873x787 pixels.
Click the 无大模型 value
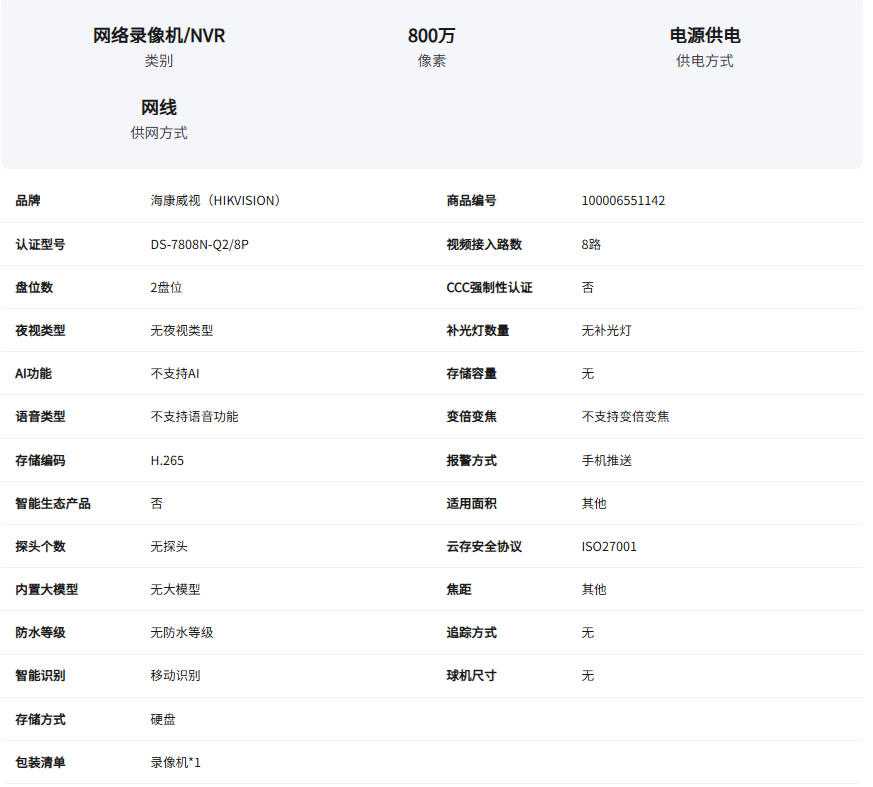(175, 589)
